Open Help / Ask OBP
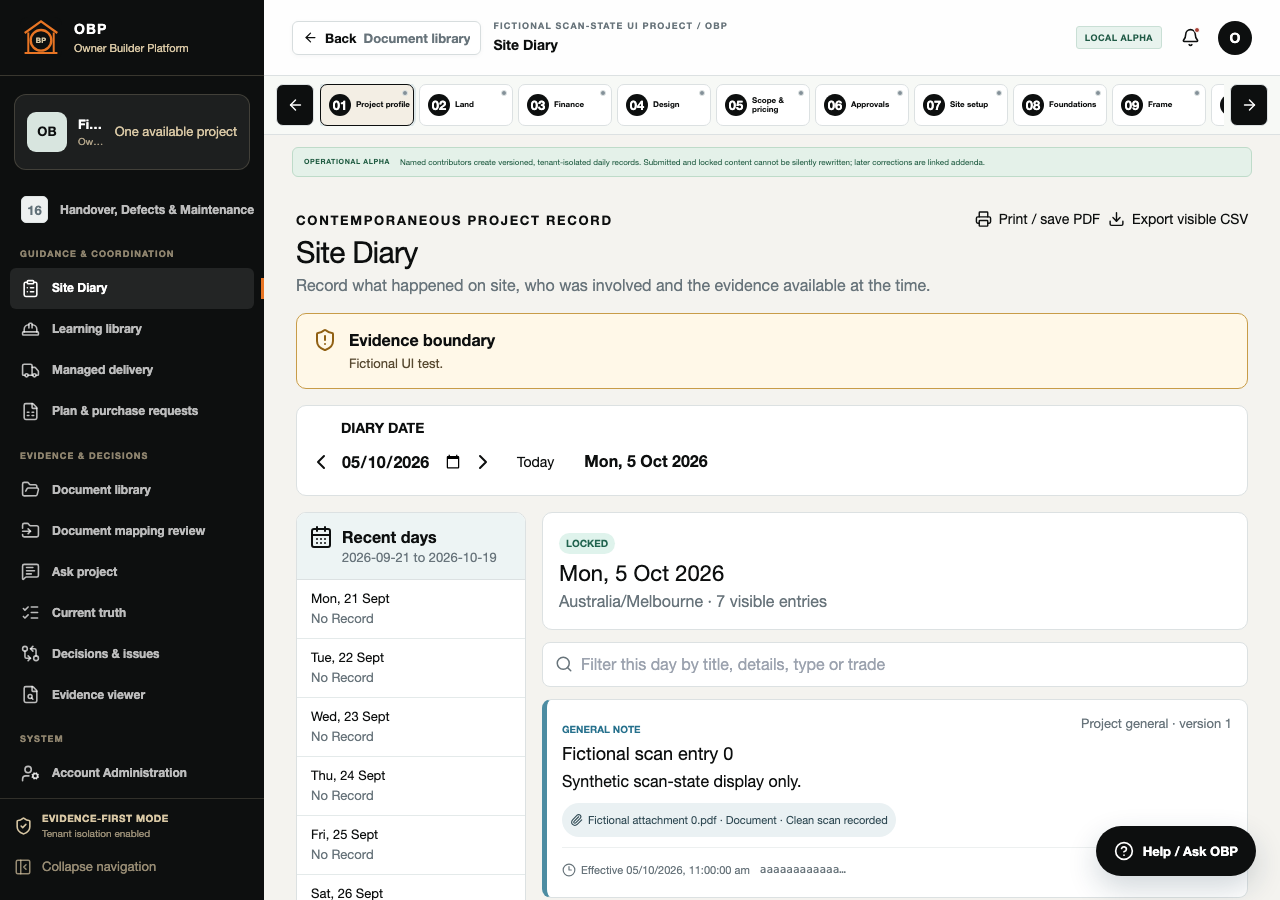The width and height of the screenshot is (1280, 900). pyautogui.click(x=1176, y=851)
